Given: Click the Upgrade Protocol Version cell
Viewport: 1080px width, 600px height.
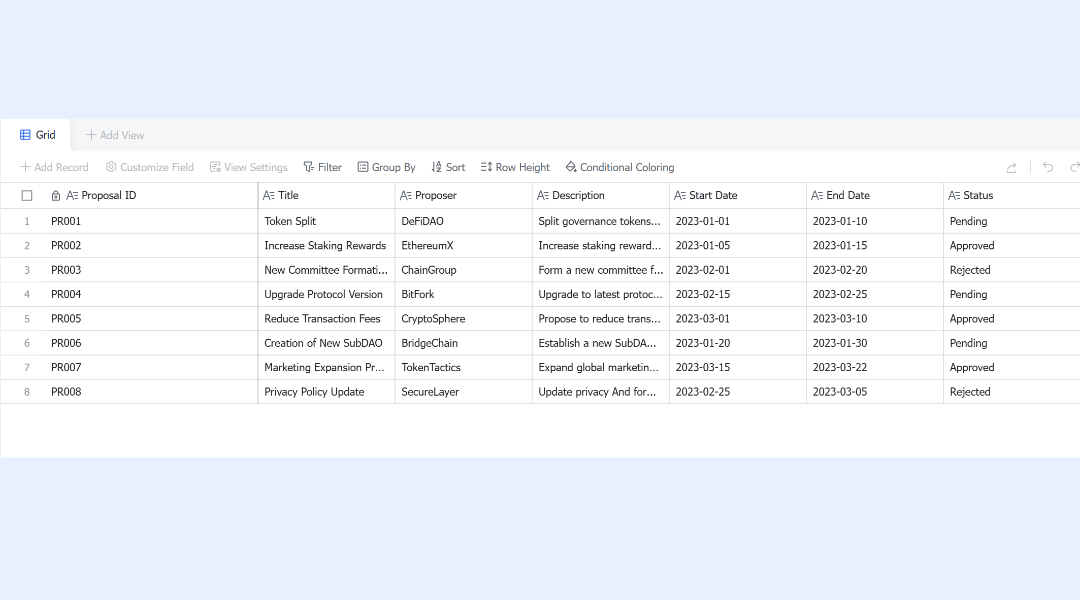Looking at the screenshot, I should 326,294.
